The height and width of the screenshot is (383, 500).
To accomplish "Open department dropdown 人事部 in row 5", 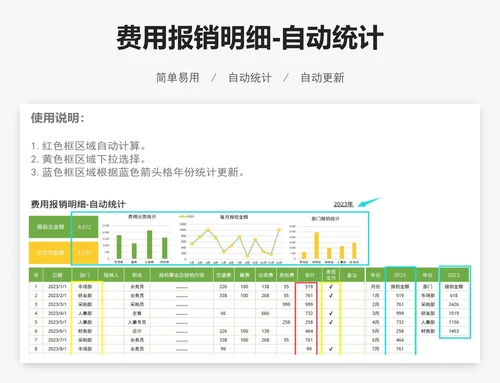I will pyautogui.click(x=85, y=322).
